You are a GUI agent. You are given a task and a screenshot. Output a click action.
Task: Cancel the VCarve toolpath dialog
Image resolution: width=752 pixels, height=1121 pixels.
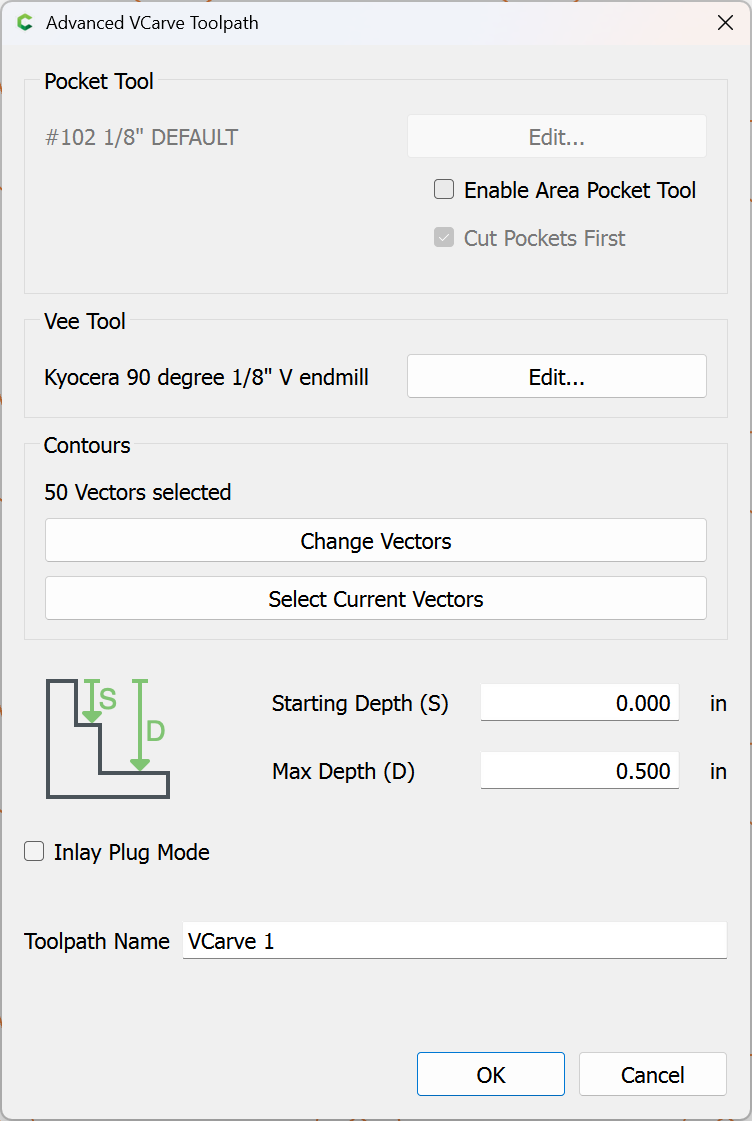652,1075
